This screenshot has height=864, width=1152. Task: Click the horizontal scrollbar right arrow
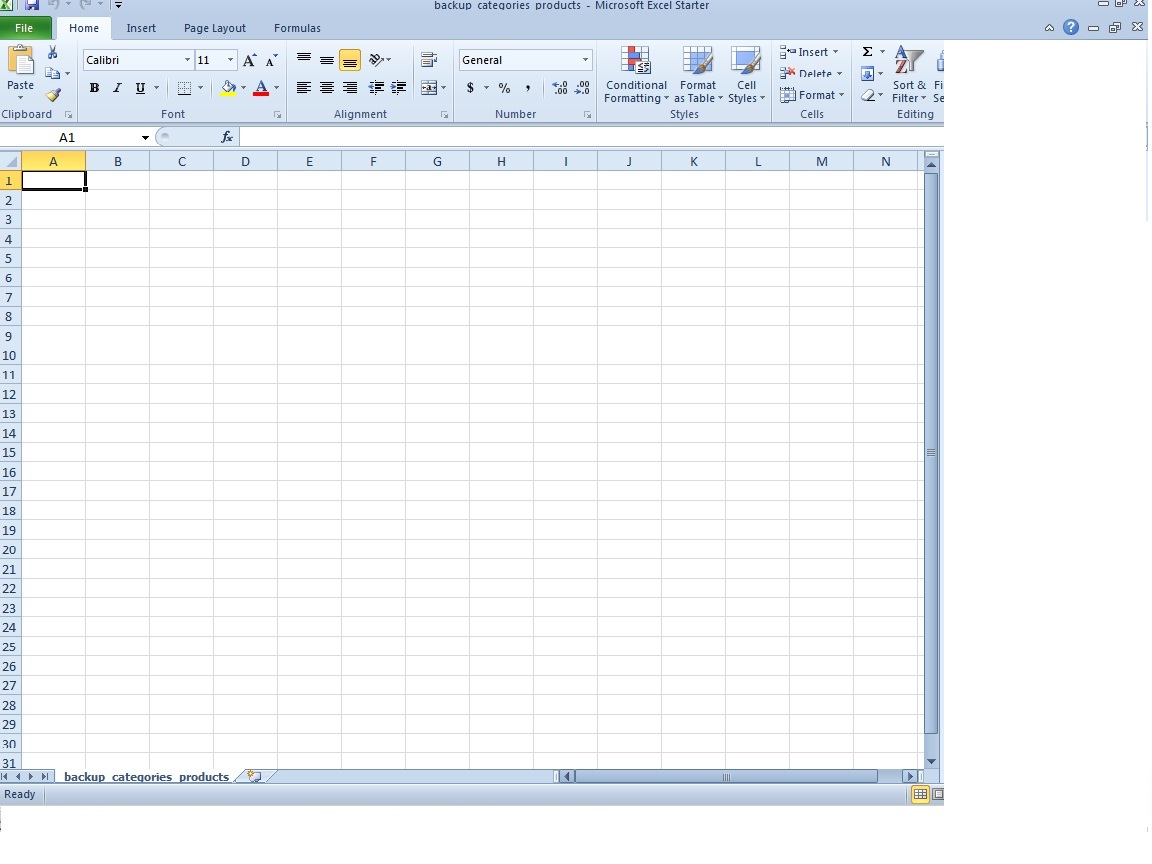(910, 776)
